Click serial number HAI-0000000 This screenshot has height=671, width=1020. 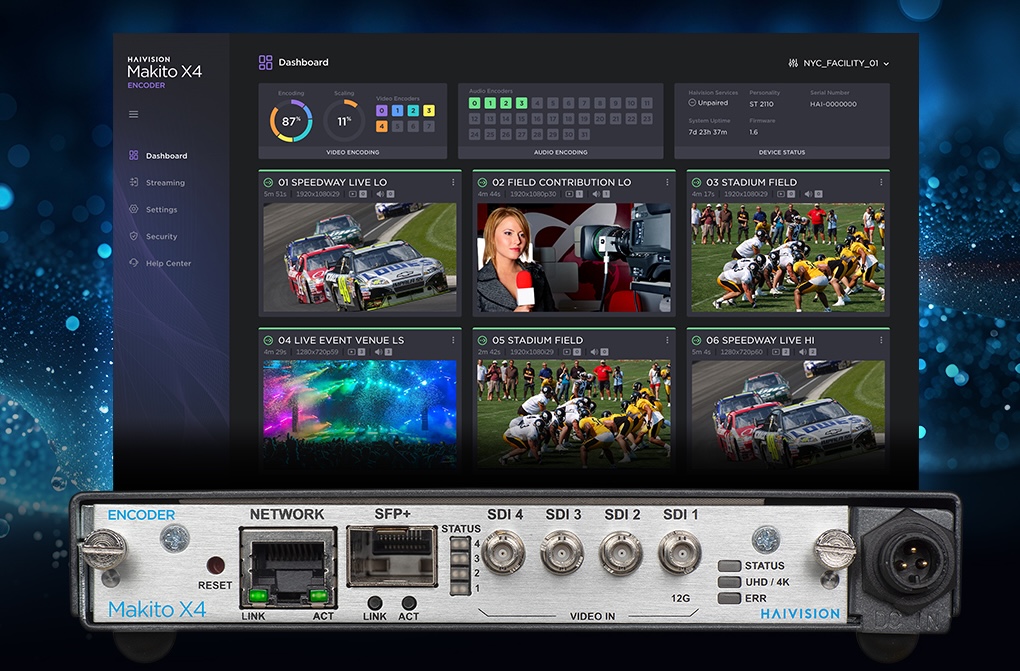click(x=833, y=104)
